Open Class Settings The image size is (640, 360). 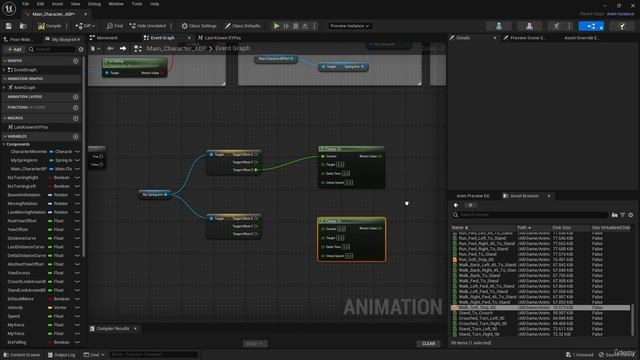199,26
